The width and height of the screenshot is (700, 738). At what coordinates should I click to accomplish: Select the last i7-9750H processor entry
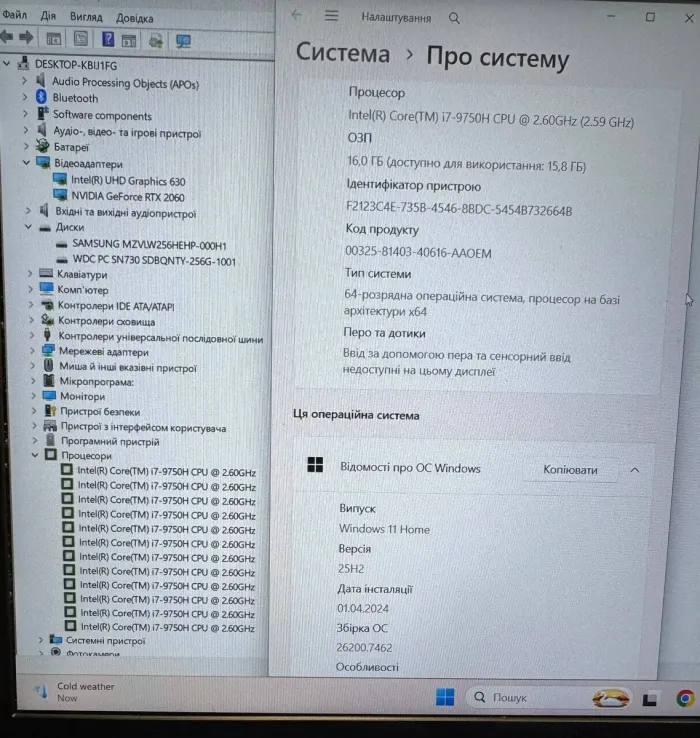pos(168,627)
